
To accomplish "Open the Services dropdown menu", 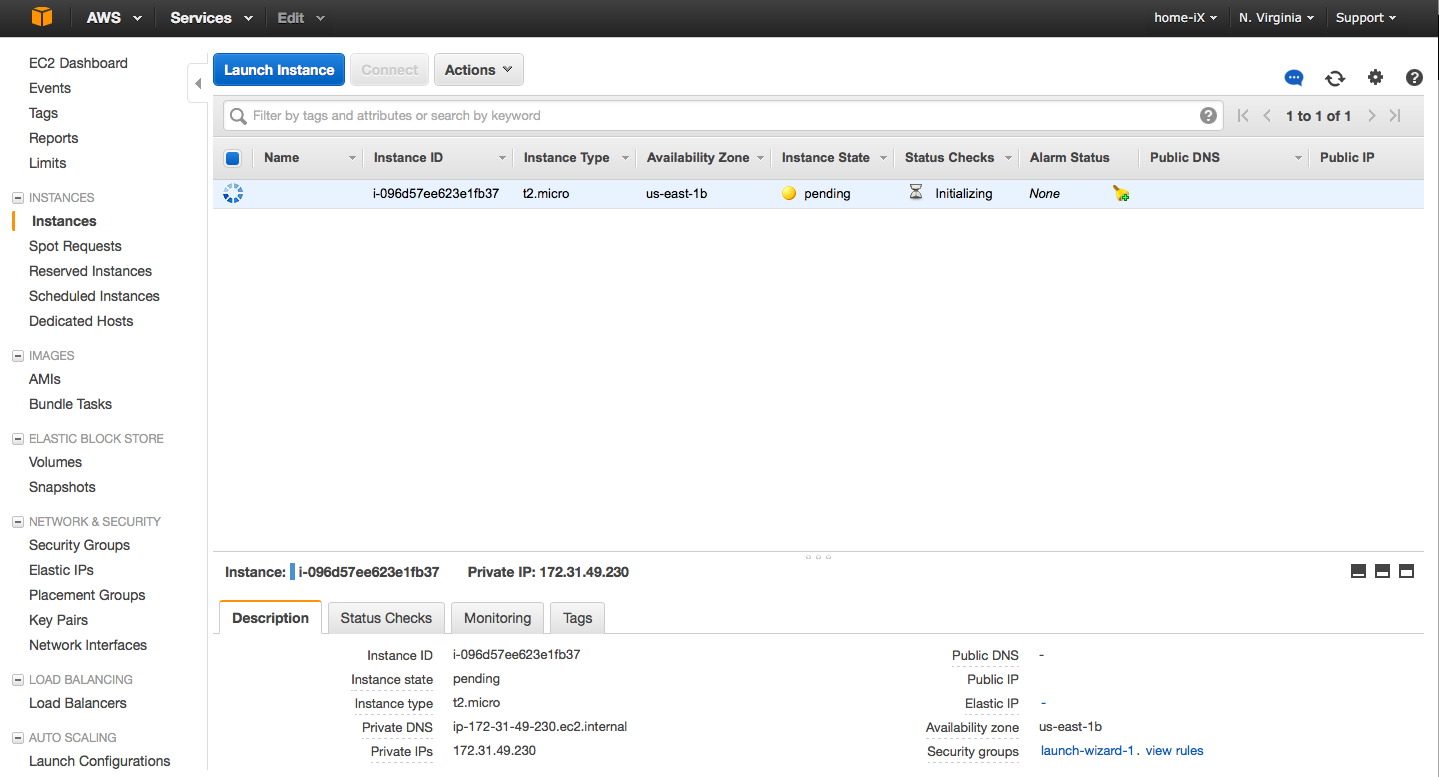I will coord(211,18).
